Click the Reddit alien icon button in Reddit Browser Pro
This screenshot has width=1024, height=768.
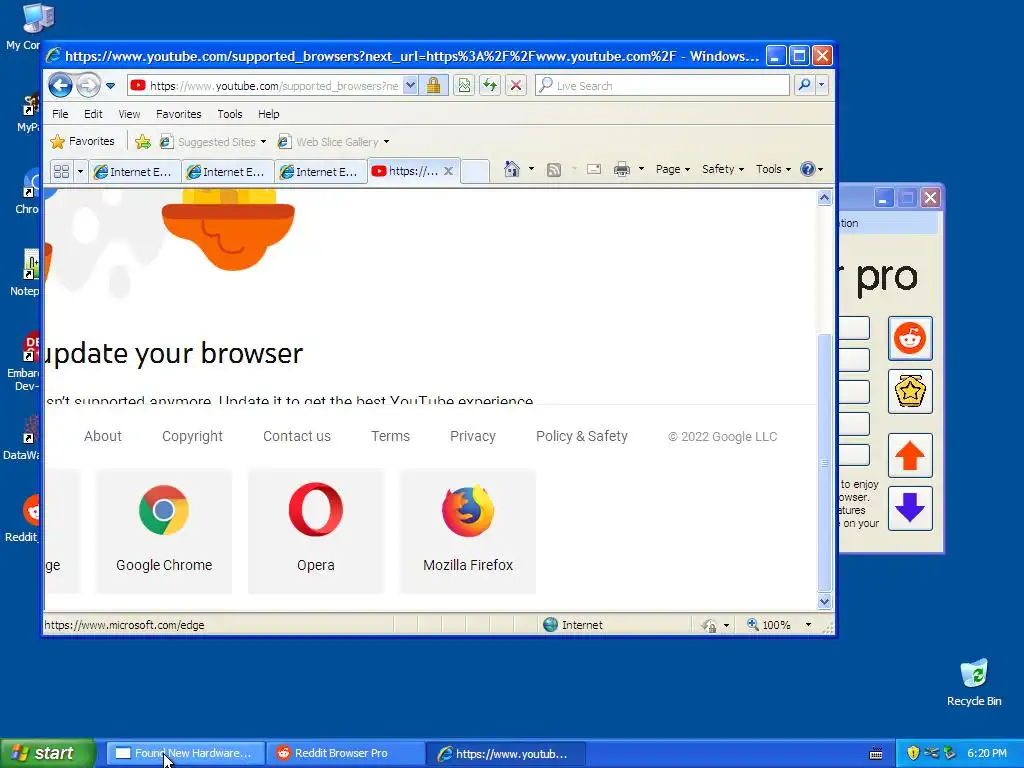tap(910, 338)
